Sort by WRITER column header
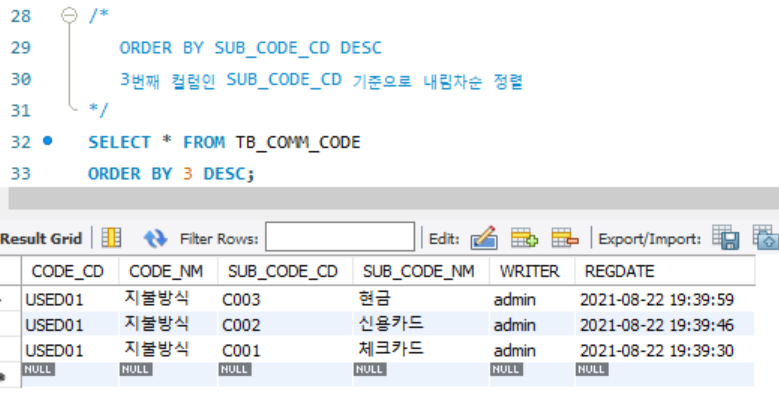The width and height of the screenshot is (779, 398). (x=532, y=271)
